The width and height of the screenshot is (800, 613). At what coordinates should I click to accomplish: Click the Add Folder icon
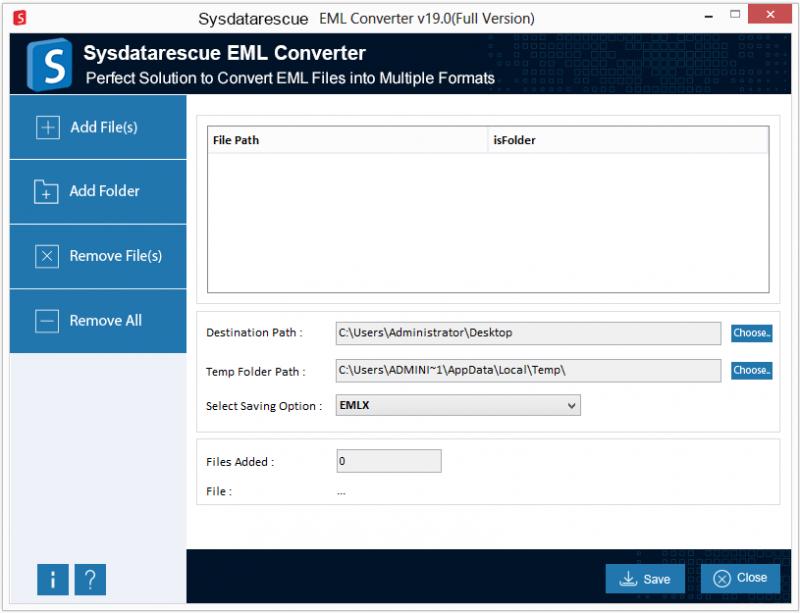coord(47,192)
